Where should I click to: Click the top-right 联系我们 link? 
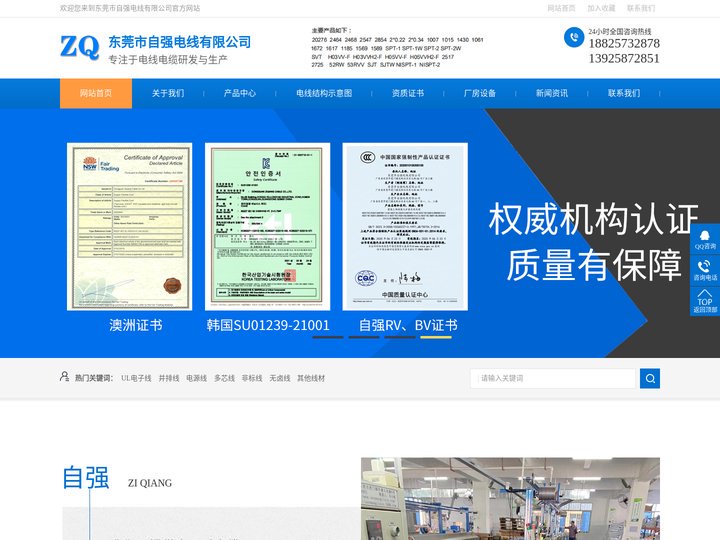pos(641,8)
